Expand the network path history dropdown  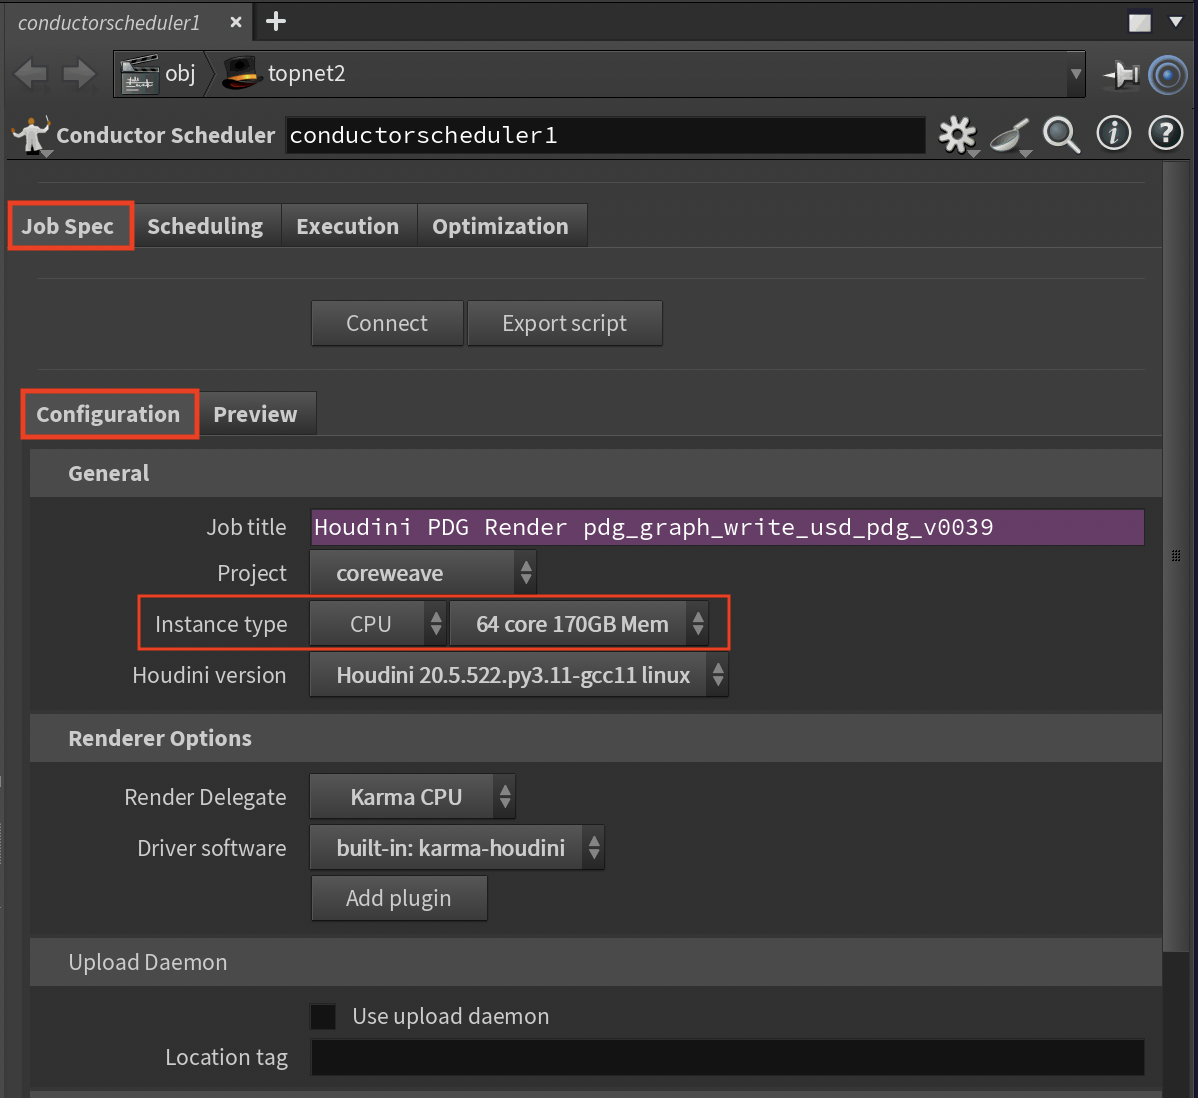(1076, 74)
